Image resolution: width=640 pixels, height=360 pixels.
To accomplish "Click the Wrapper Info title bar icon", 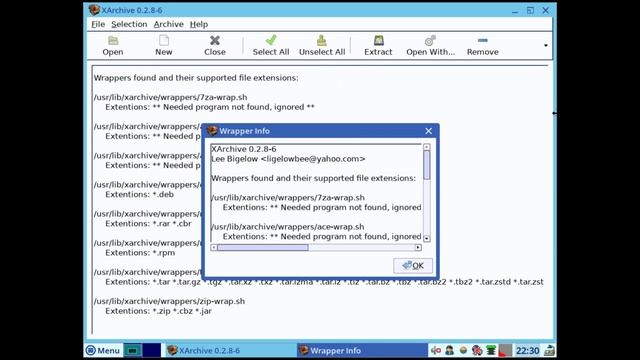I will pyautogui.click(x=212, y=131).
